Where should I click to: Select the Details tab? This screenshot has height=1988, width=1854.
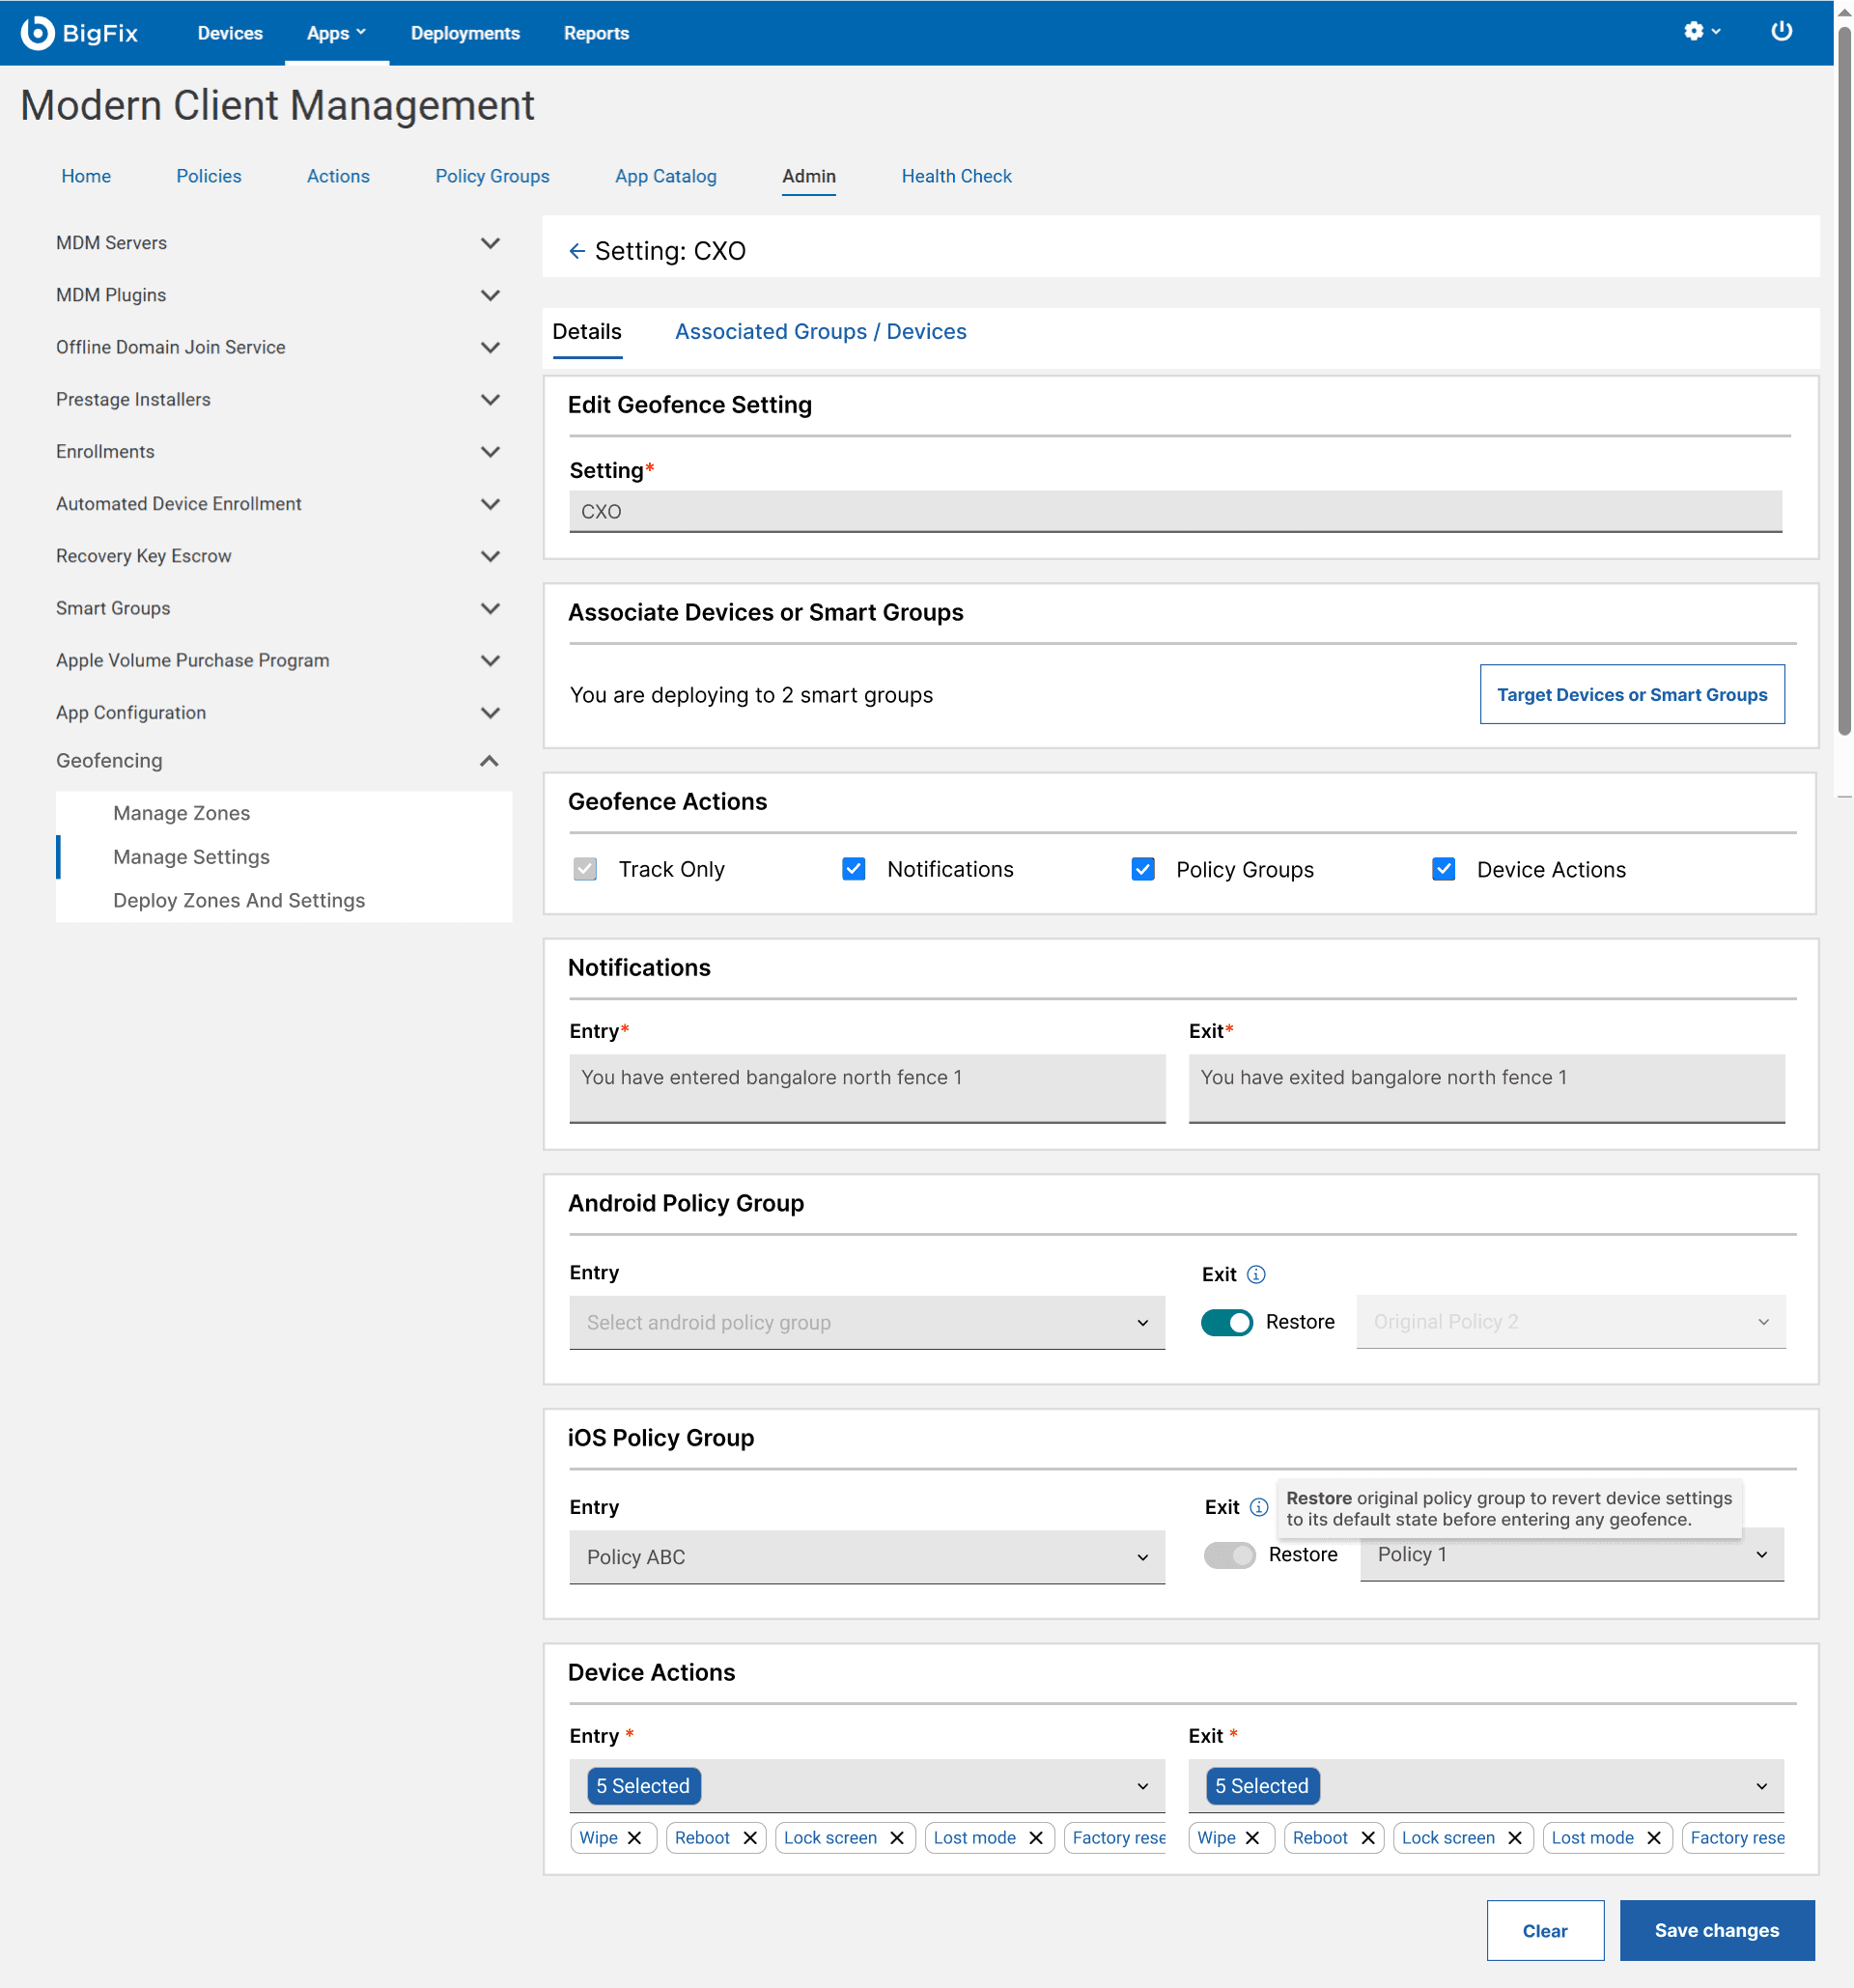(x=586, y=331)
